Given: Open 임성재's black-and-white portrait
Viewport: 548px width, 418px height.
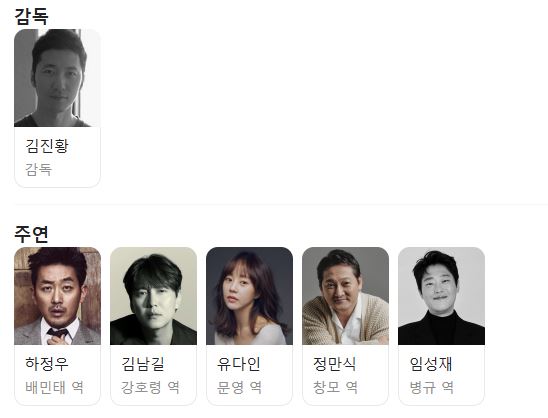Looking at the screenshot, I should (x=441, y=296).
